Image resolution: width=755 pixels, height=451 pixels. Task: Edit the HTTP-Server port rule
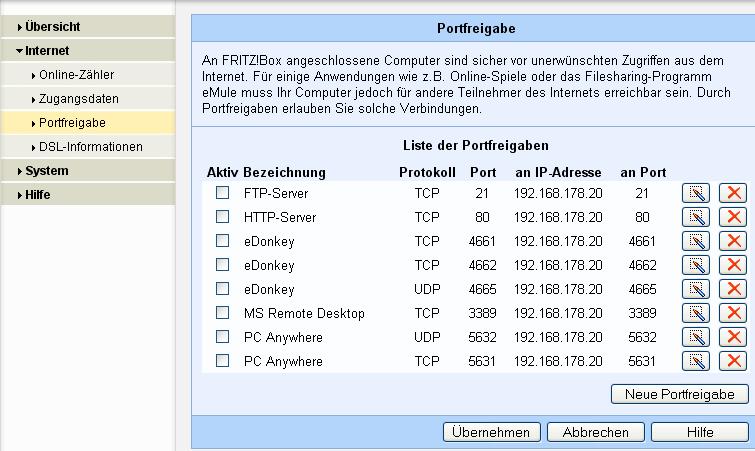coord(695,217)
